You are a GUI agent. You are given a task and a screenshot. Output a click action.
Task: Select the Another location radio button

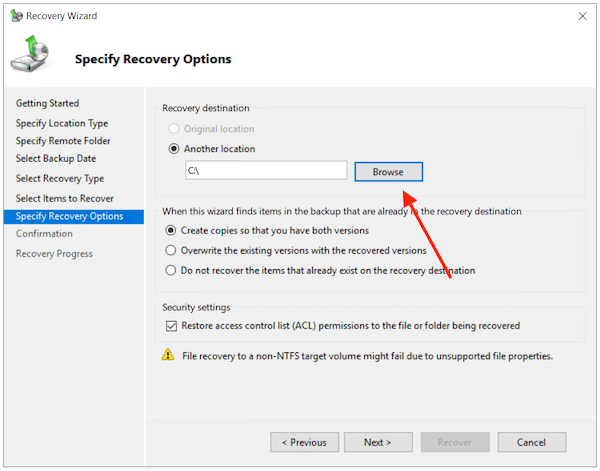174,149
